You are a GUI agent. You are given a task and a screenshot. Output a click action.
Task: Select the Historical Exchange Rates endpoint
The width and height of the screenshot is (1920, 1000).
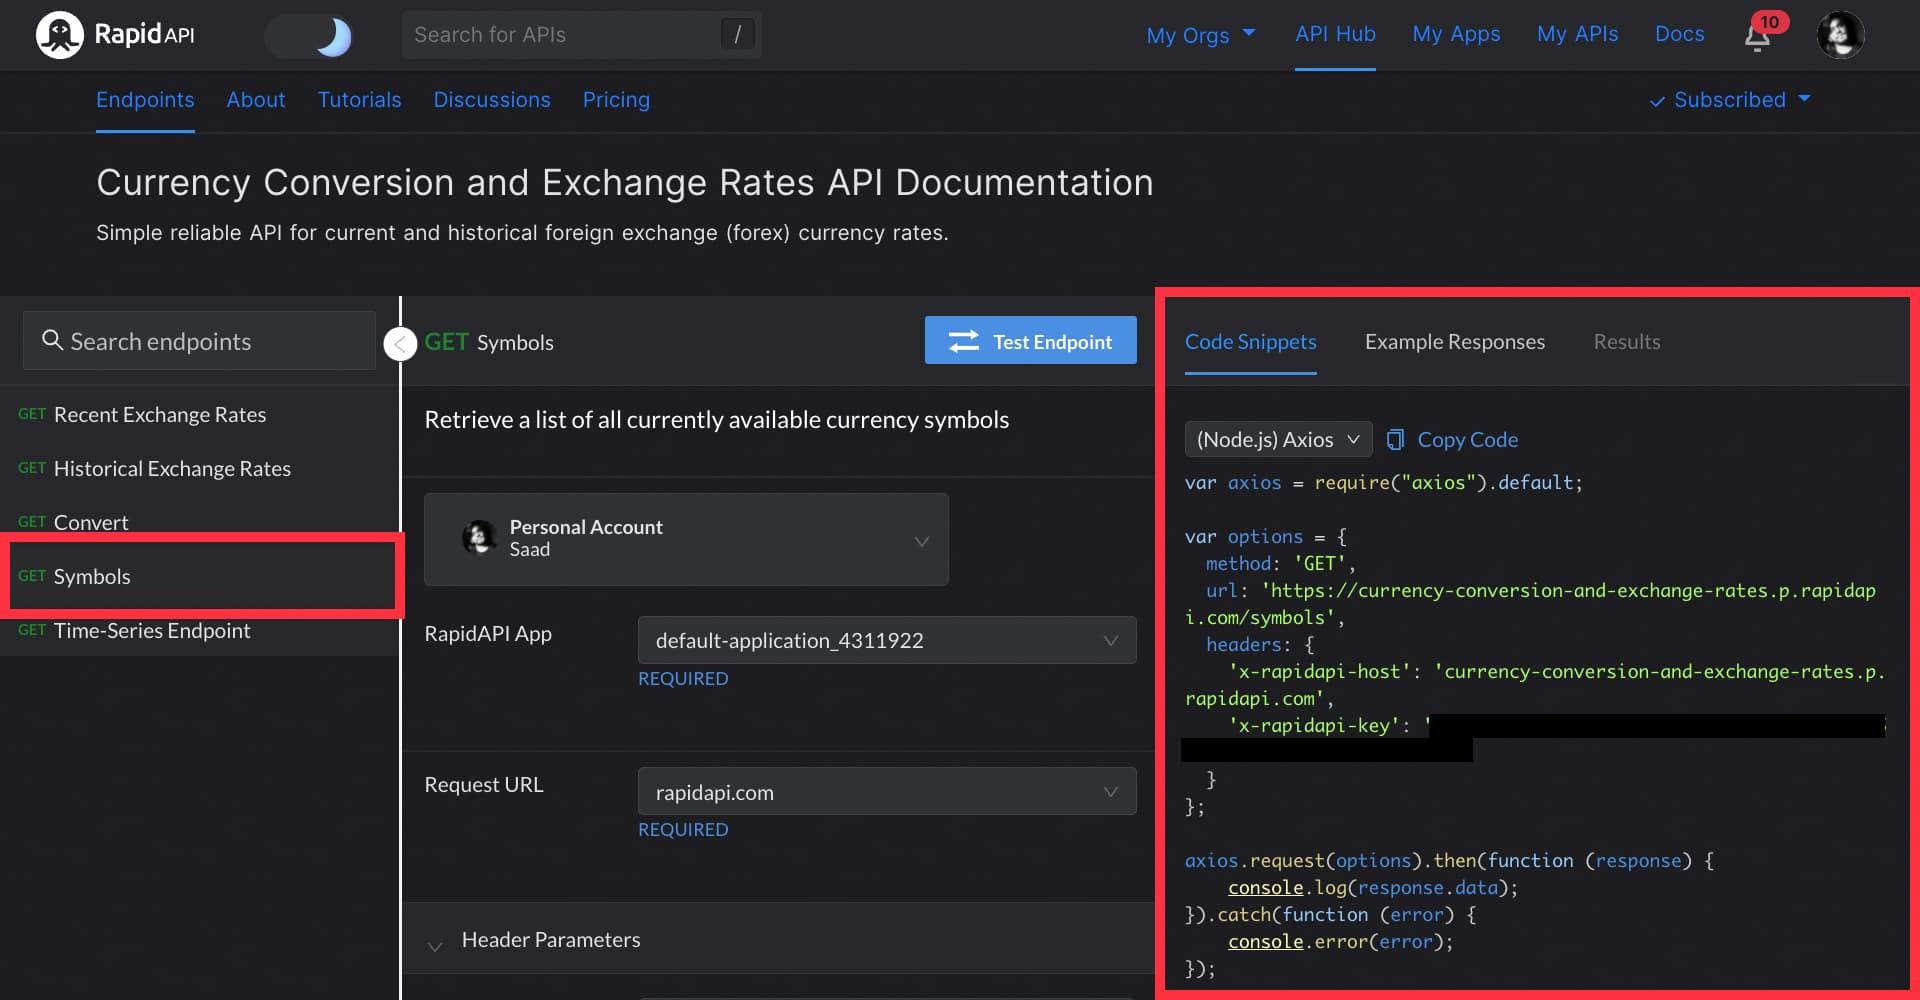point(199,469)
